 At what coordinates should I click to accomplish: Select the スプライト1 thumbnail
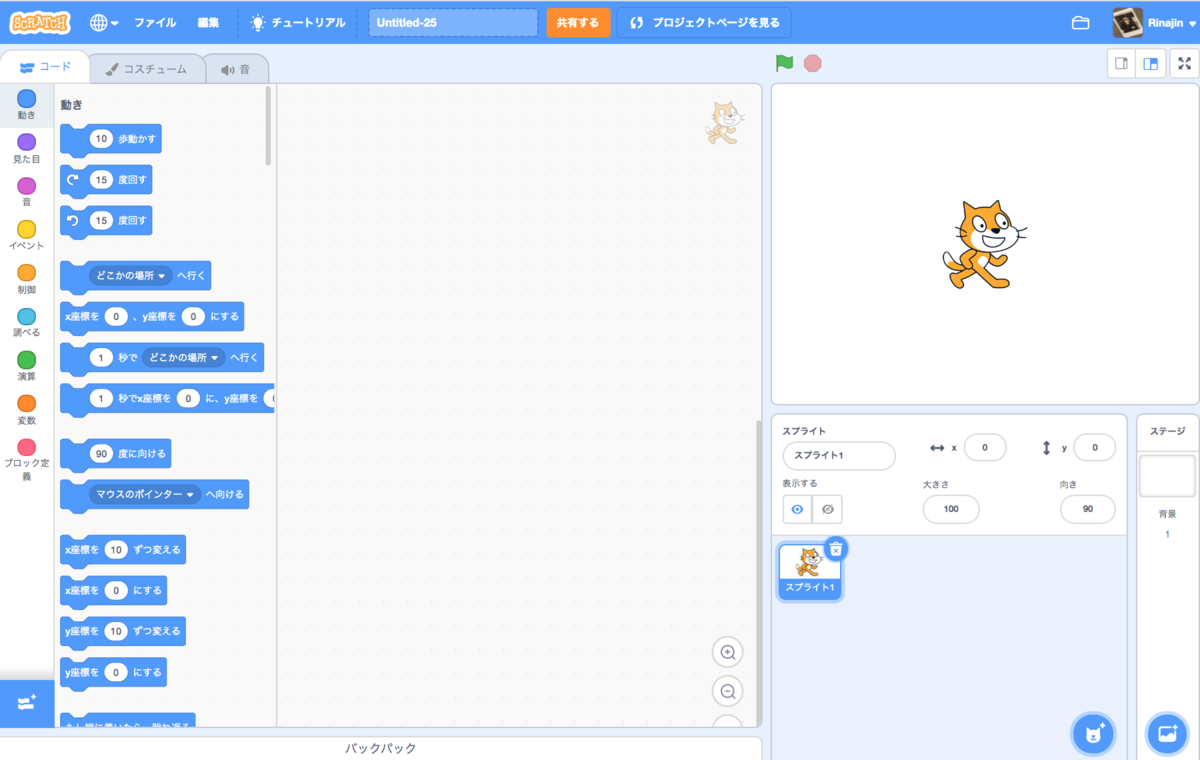coord(810,571)
